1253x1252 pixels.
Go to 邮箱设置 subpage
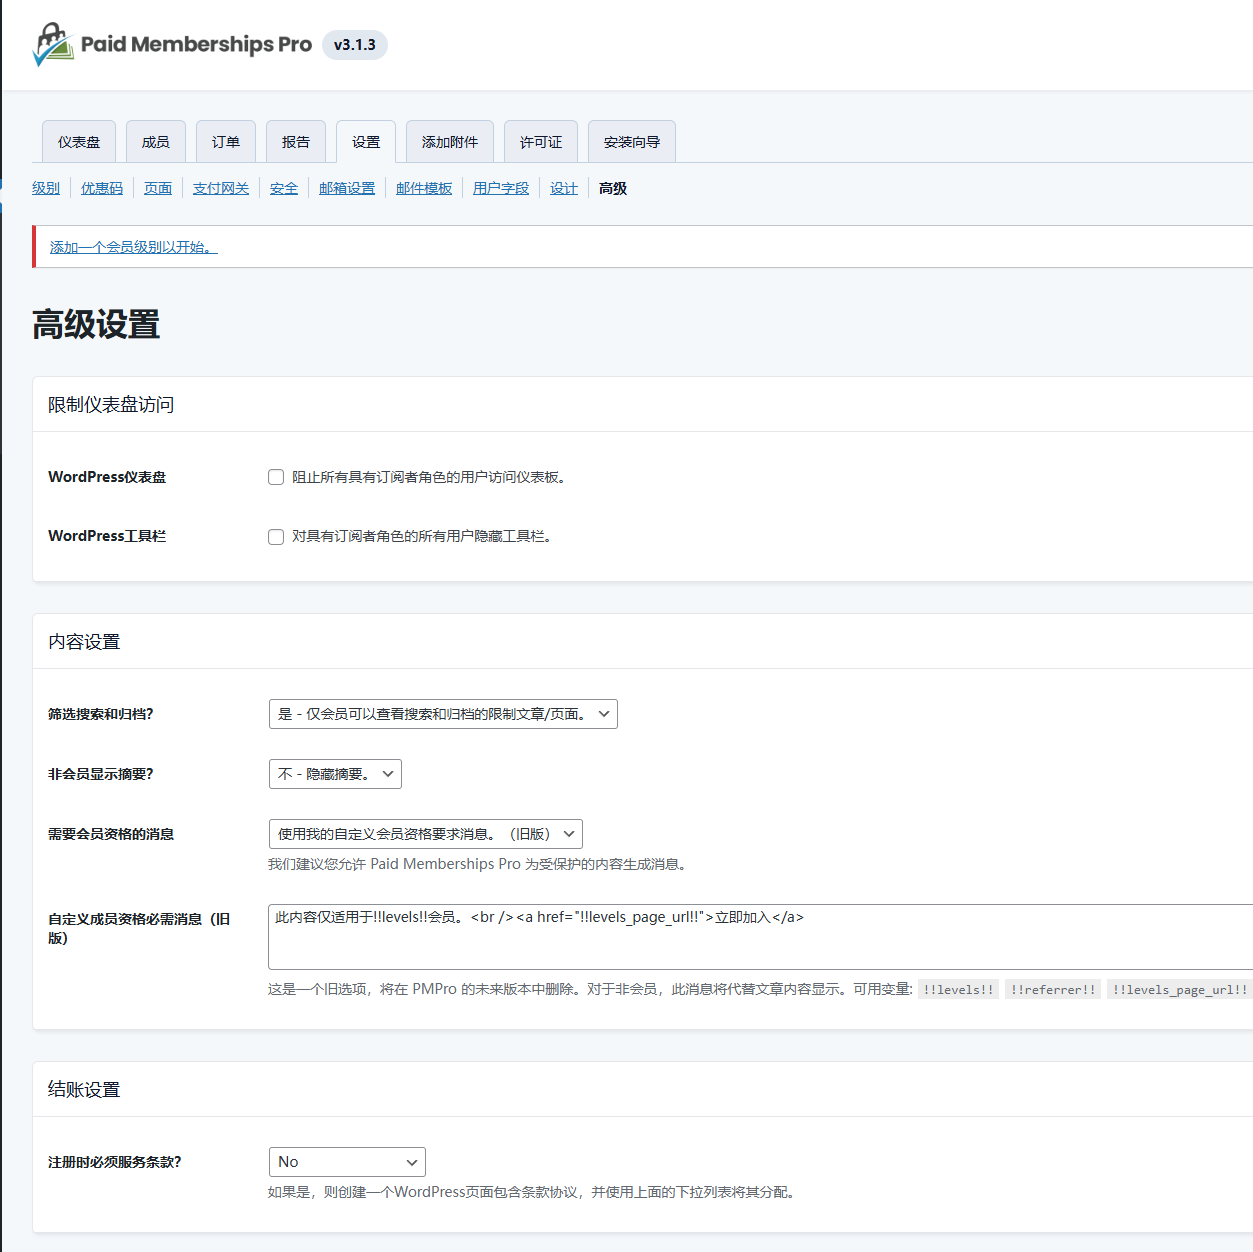click(x=347, y=188)
